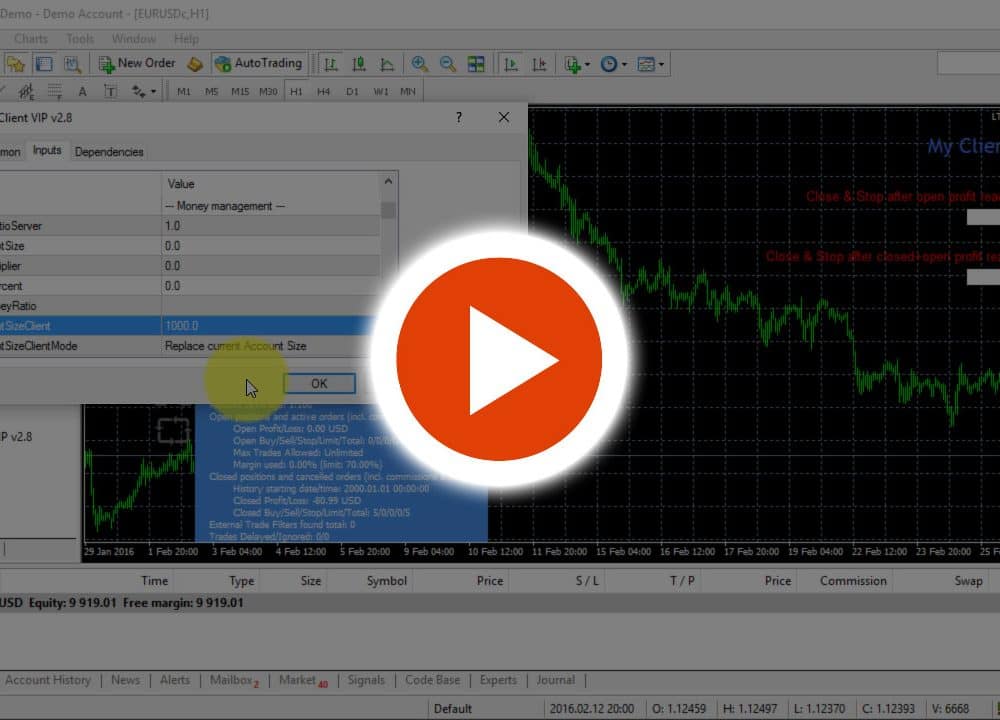Viewport: 1000px width, 720px height.
Task: Toggle the AutoTrading button
Action: 259,64
